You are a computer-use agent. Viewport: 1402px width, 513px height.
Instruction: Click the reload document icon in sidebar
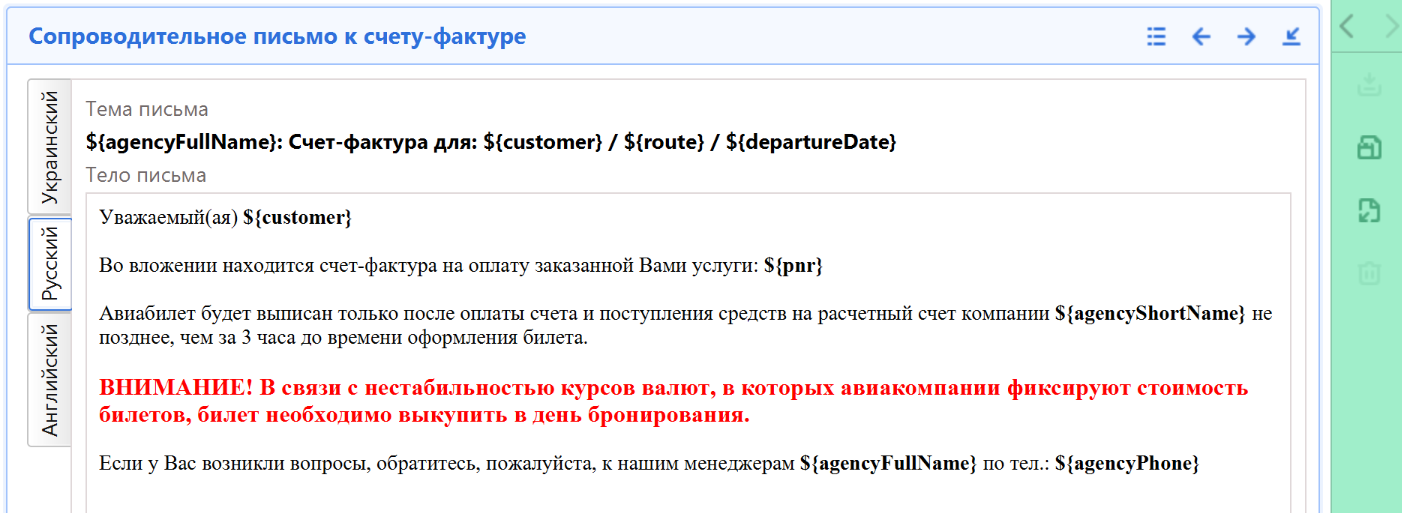[1368, 210]
